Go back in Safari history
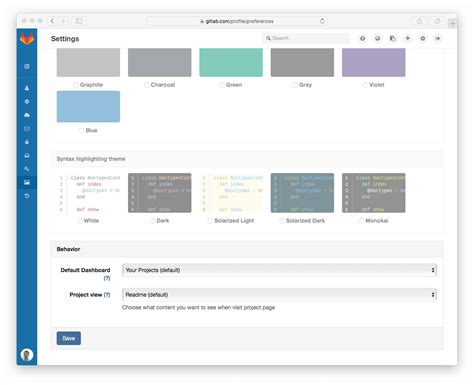The height and width of the screenshot is (385, 474). (52, 21)
